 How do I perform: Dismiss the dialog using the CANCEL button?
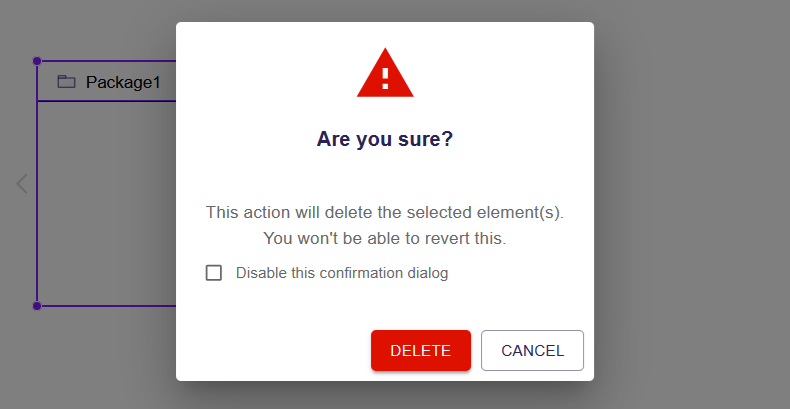tap(532, 351)
